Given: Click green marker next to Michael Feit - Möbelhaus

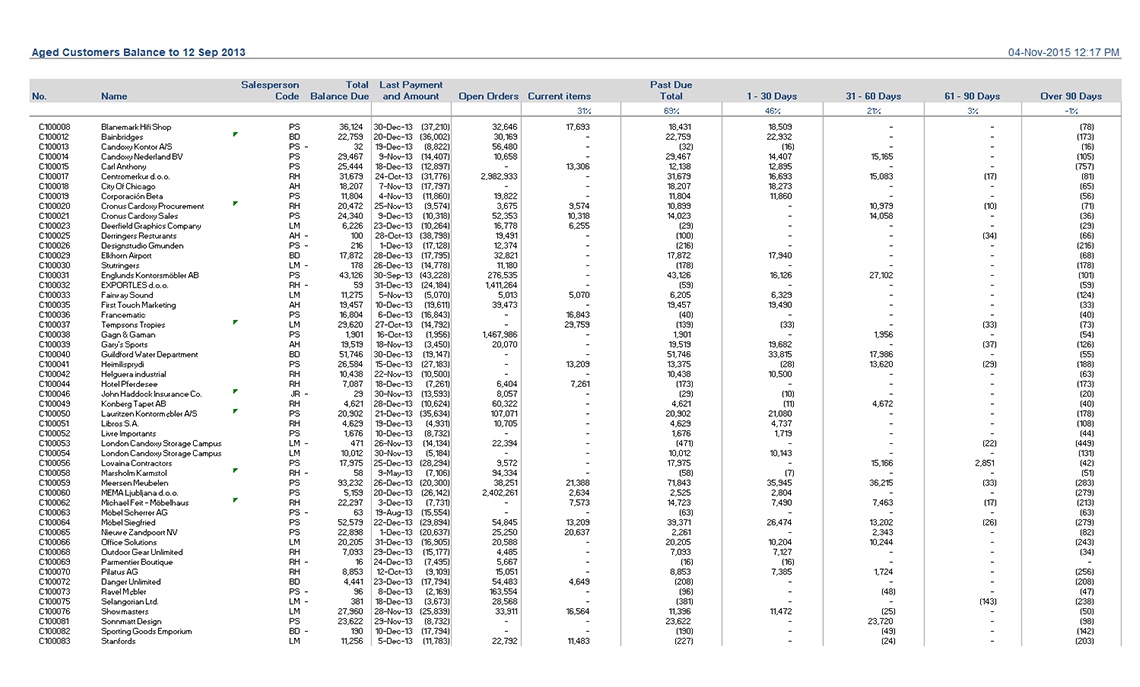Looking at the screenshot, I should pos(235,500).
